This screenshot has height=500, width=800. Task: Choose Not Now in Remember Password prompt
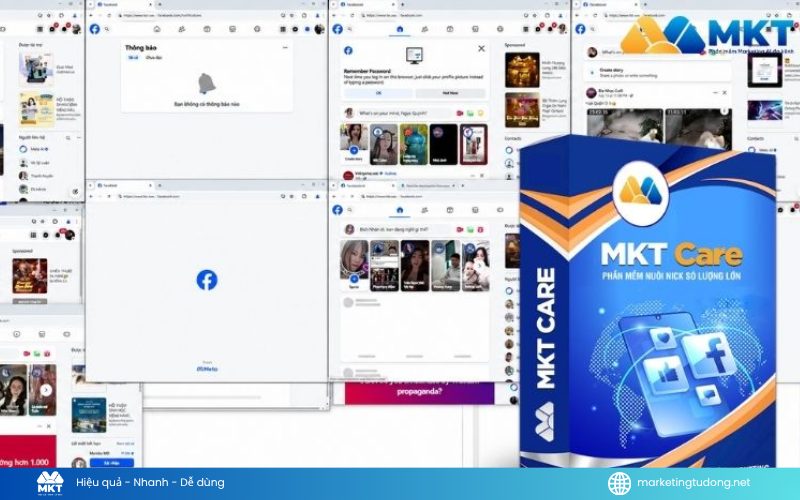(450, 93)
